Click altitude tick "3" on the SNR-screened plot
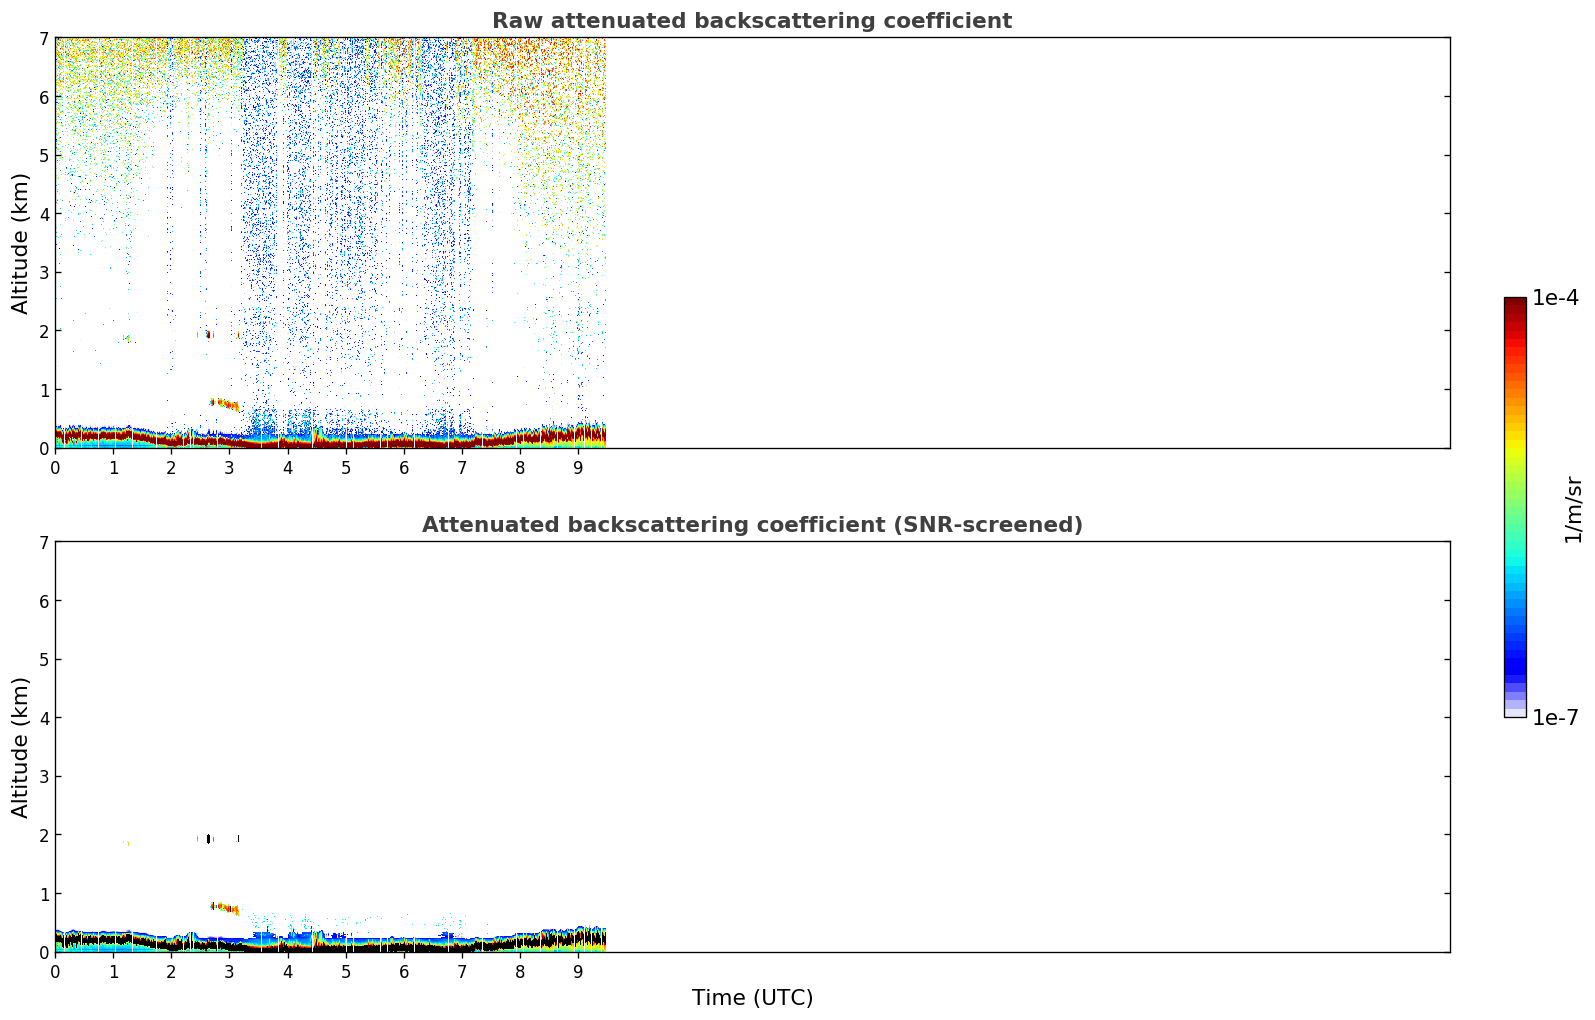1595x1020 pixels. (44, 776)
